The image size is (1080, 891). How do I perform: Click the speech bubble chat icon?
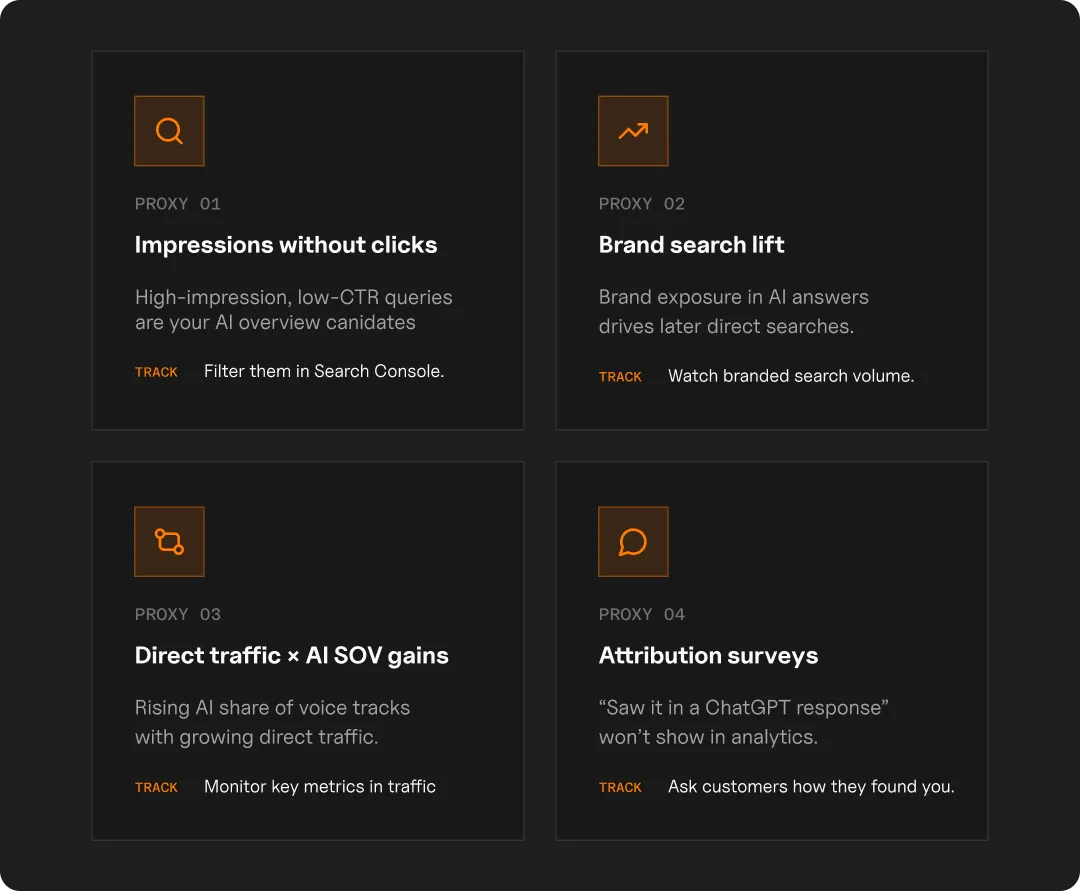click(x=633, y=541)
